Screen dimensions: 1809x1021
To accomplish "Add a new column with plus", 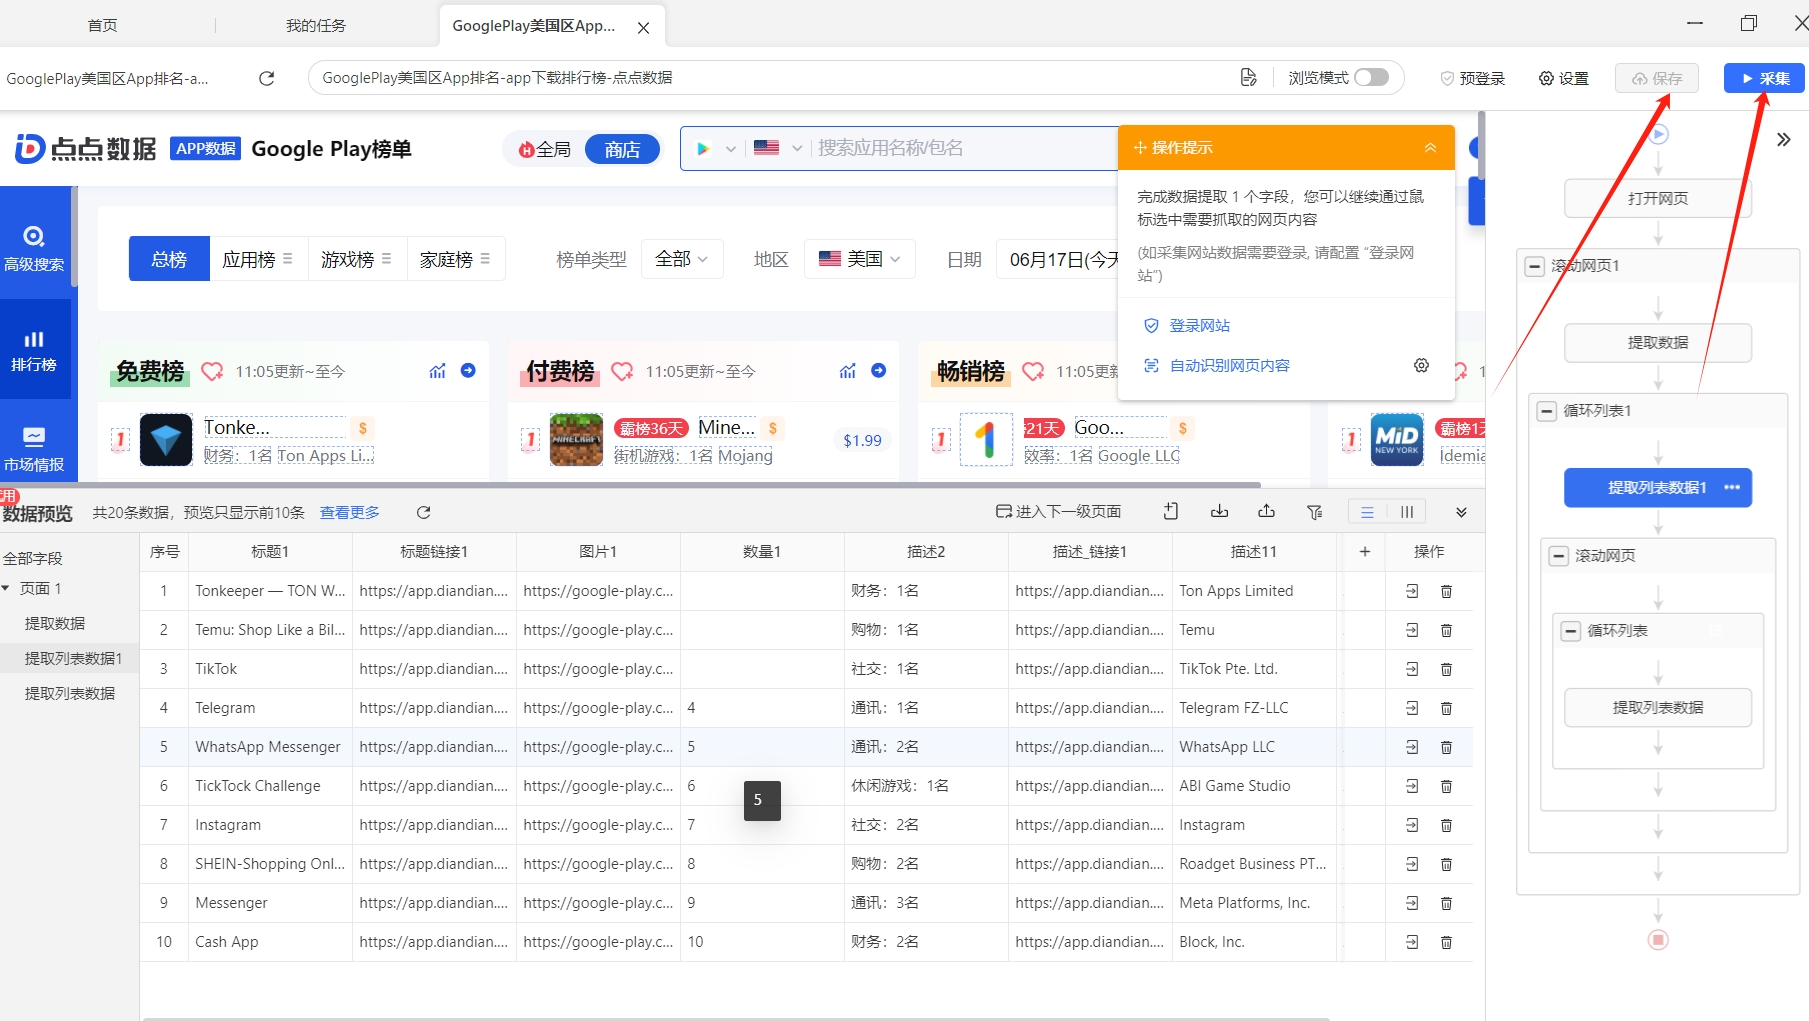I will (1364, 552).
